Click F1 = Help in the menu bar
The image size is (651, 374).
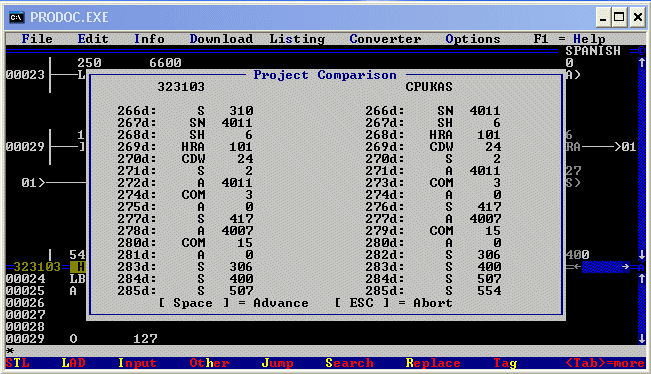[x=569, y=39]
